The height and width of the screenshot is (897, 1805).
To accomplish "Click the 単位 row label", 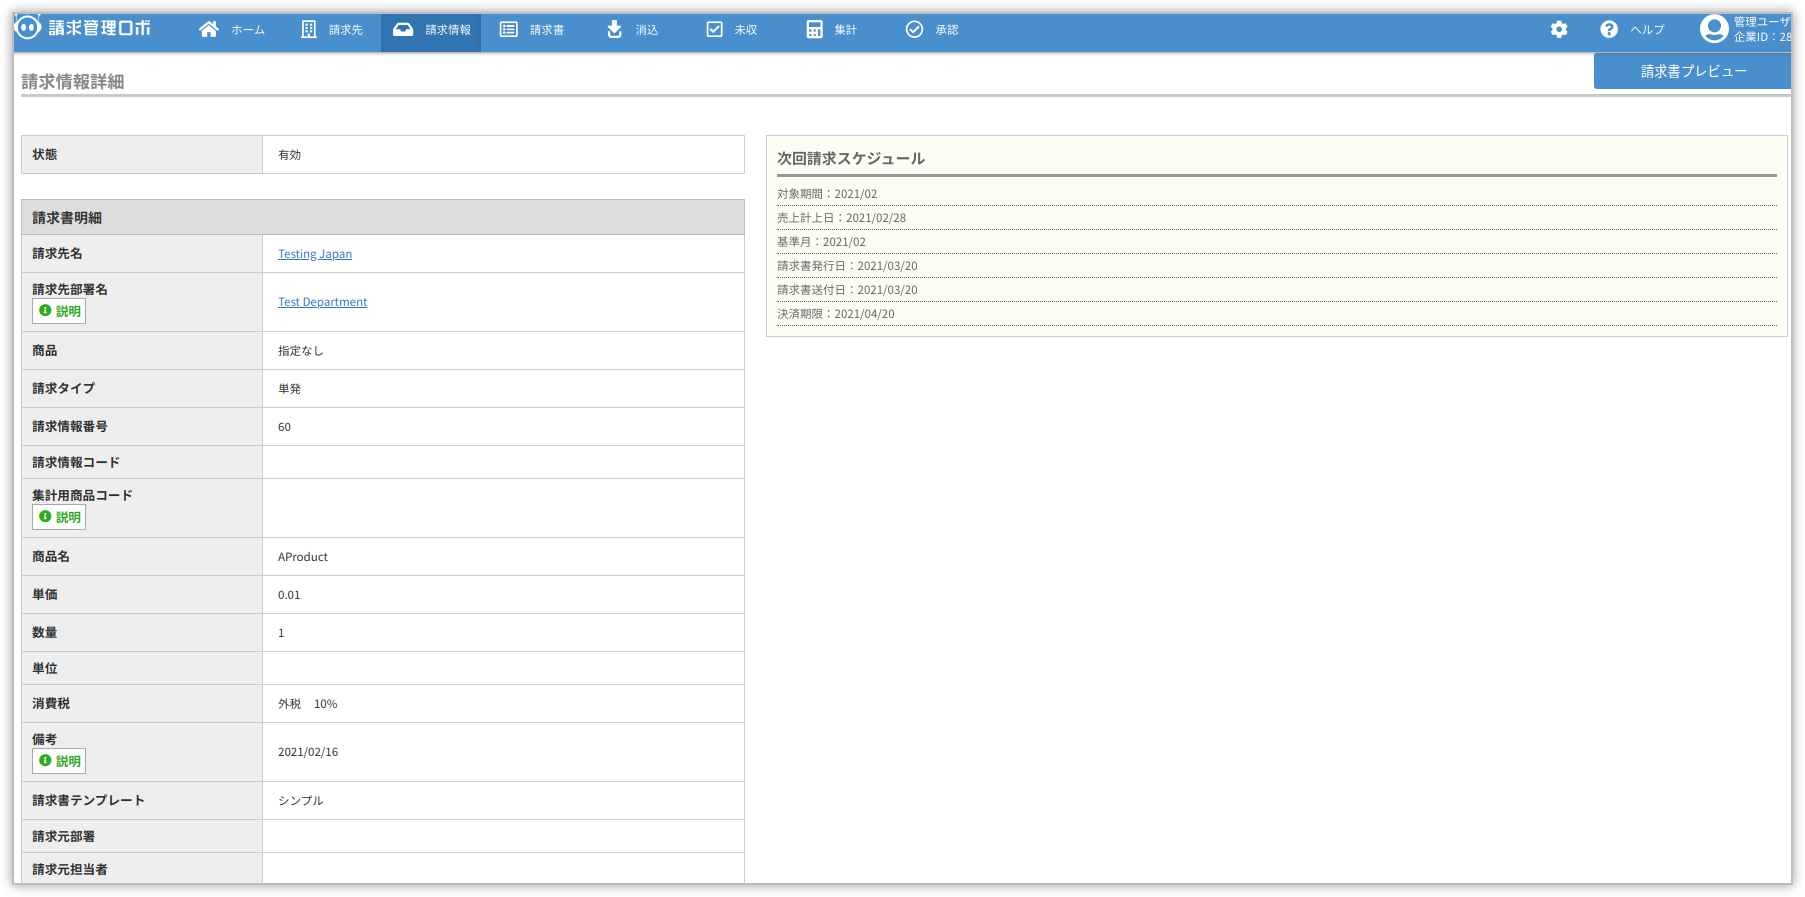I will tap(45, 669).
